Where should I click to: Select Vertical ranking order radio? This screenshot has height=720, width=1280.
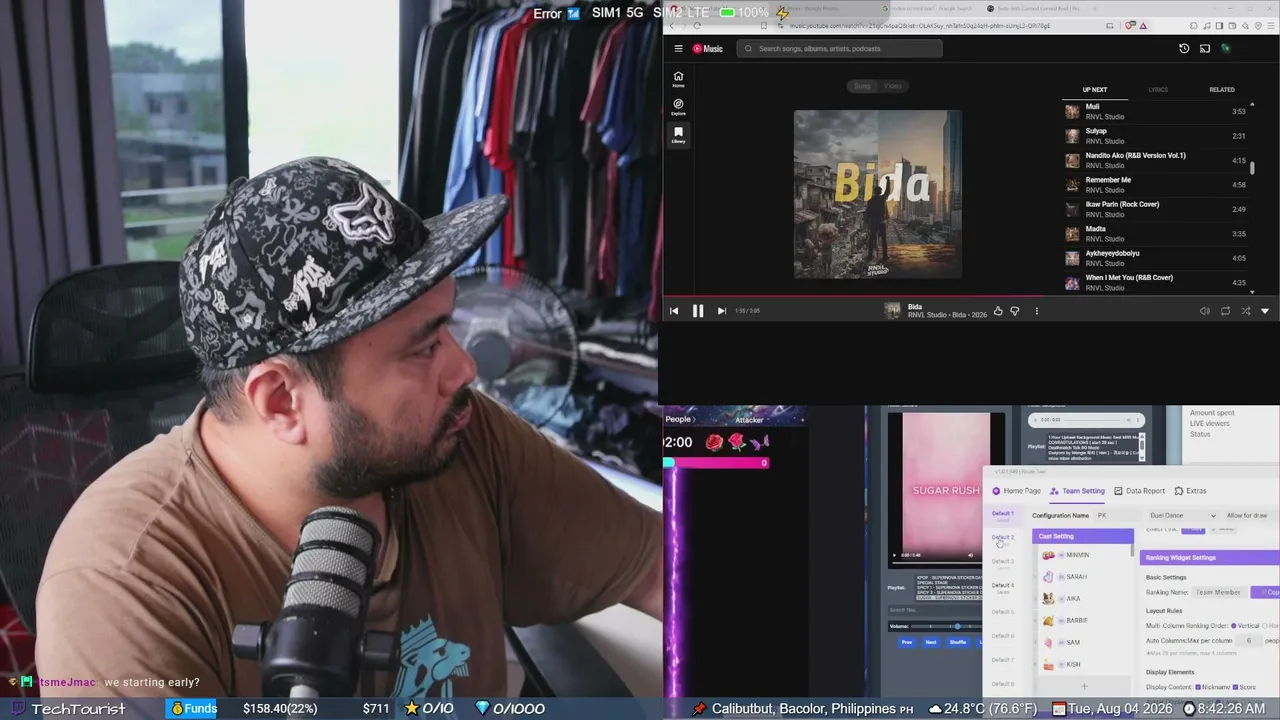(x=1234, y=626)
